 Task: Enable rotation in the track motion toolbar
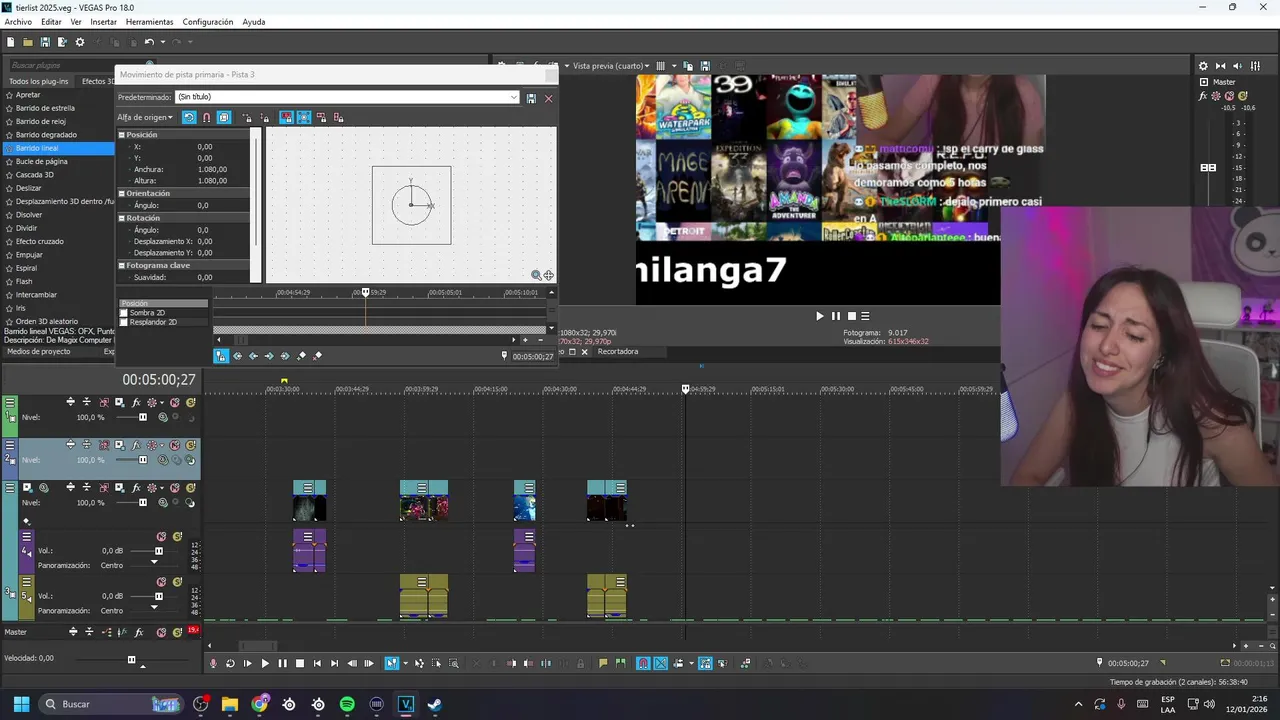[189, 117]
